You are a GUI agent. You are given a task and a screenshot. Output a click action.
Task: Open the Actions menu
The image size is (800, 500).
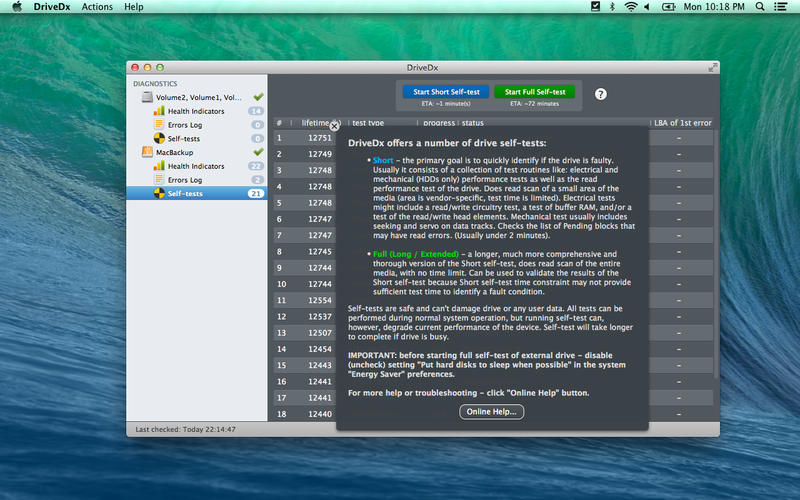97,7
